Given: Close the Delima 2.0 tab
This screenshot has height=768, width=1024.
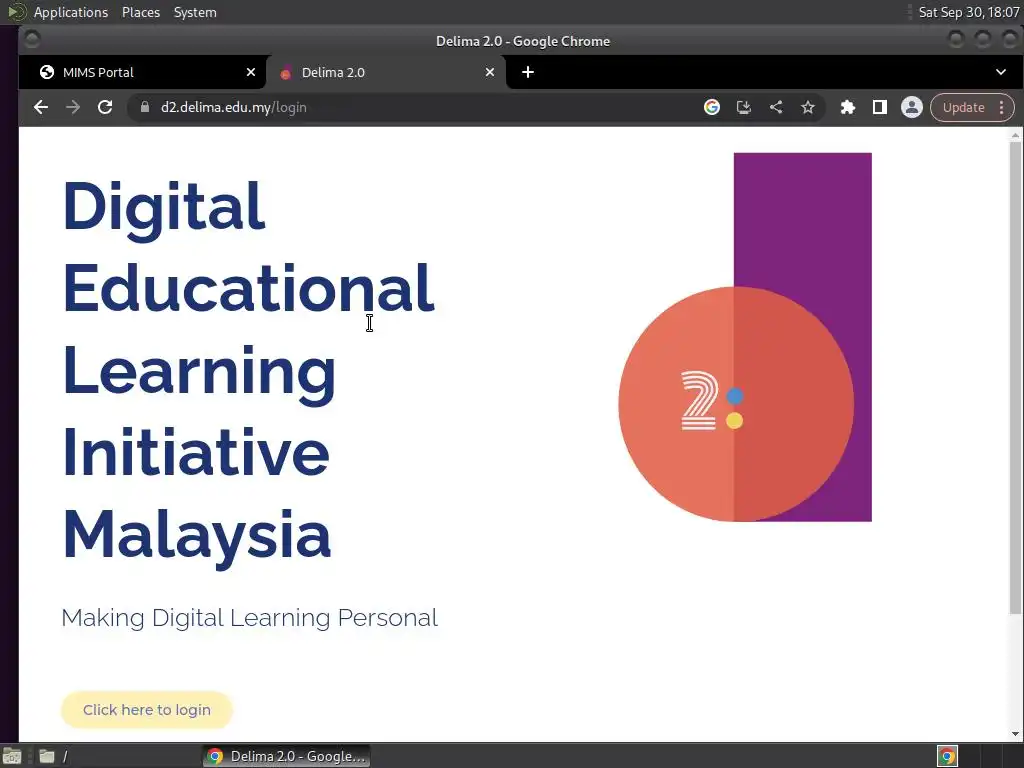Looking at the screenshot, I should tap(490, 72).
